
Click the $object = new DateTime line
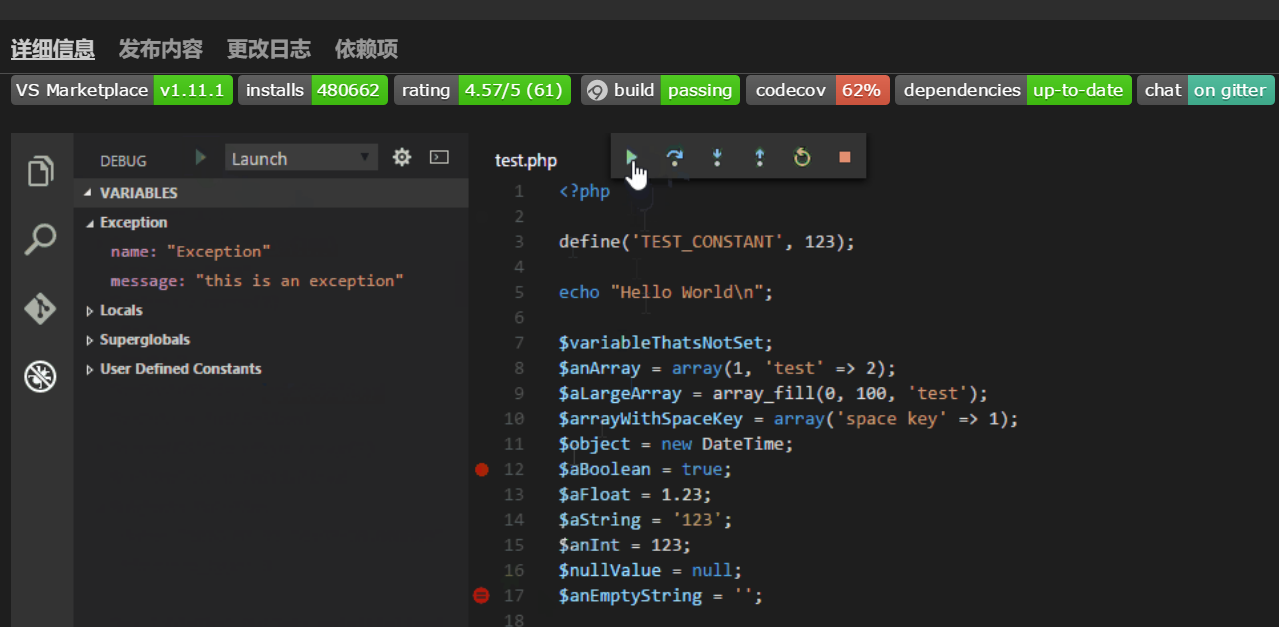pos(676,444)
